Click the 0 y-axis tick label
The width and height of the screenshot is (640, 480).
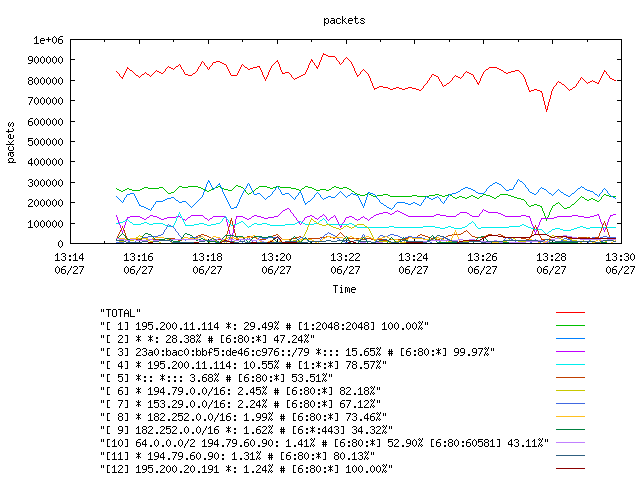tap(60, 244)
